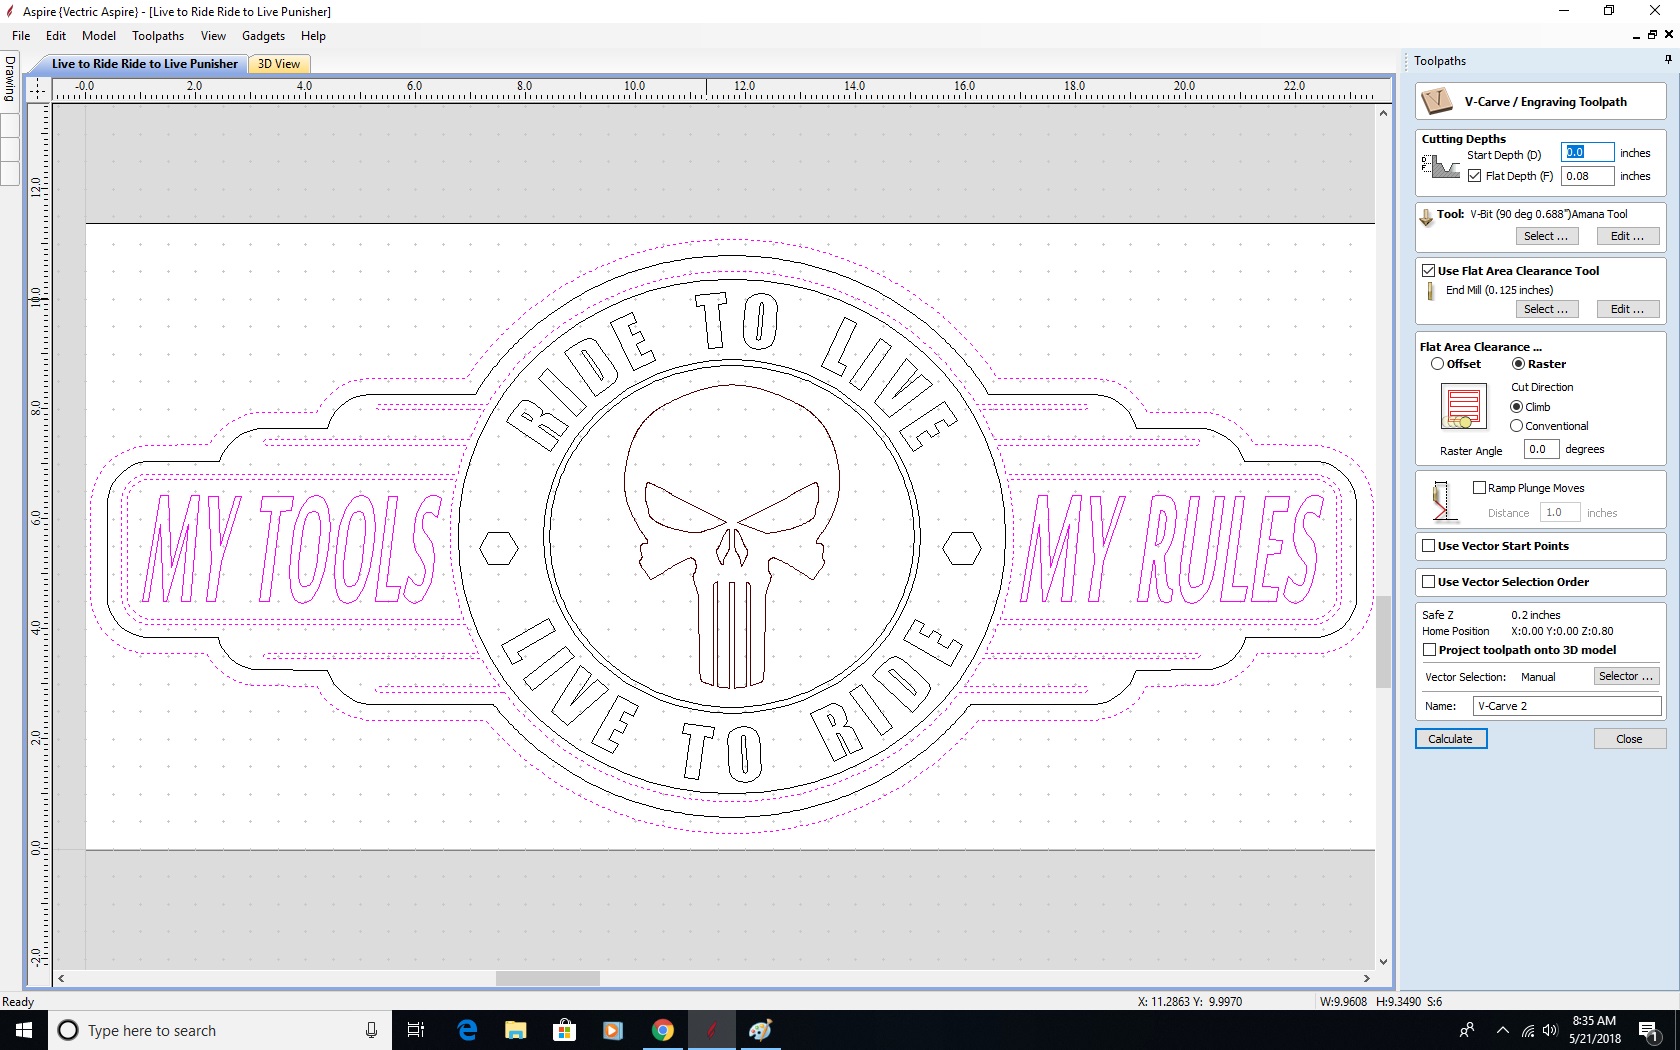Image resolution: width=1680 pixels, height=1050 pixels.
Task: Open the People icon in taskbar
Action: coord(1466,1031)
